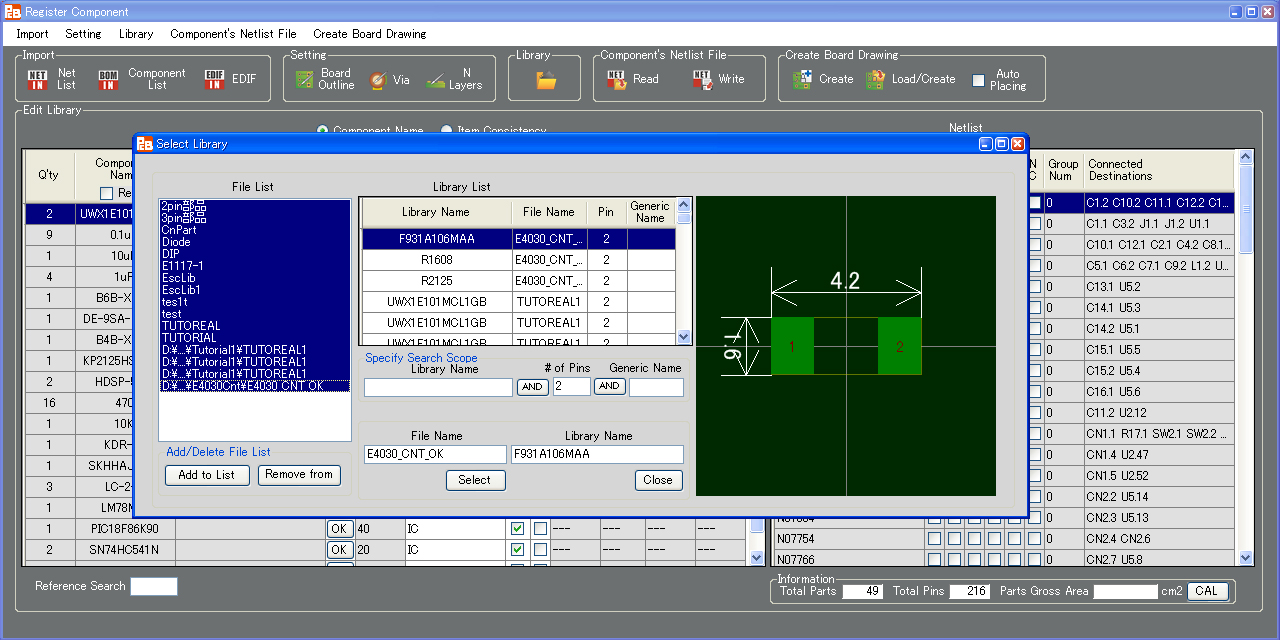
Task: Select the Item Consistency radio button
Action: 446,131
